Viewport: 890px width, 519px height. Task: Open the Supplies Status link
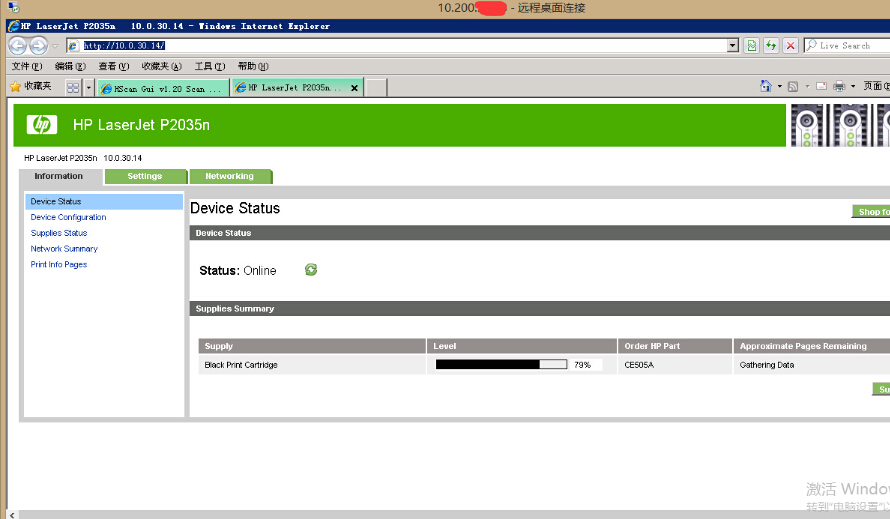pyautogui.click(x=59, y=233)
